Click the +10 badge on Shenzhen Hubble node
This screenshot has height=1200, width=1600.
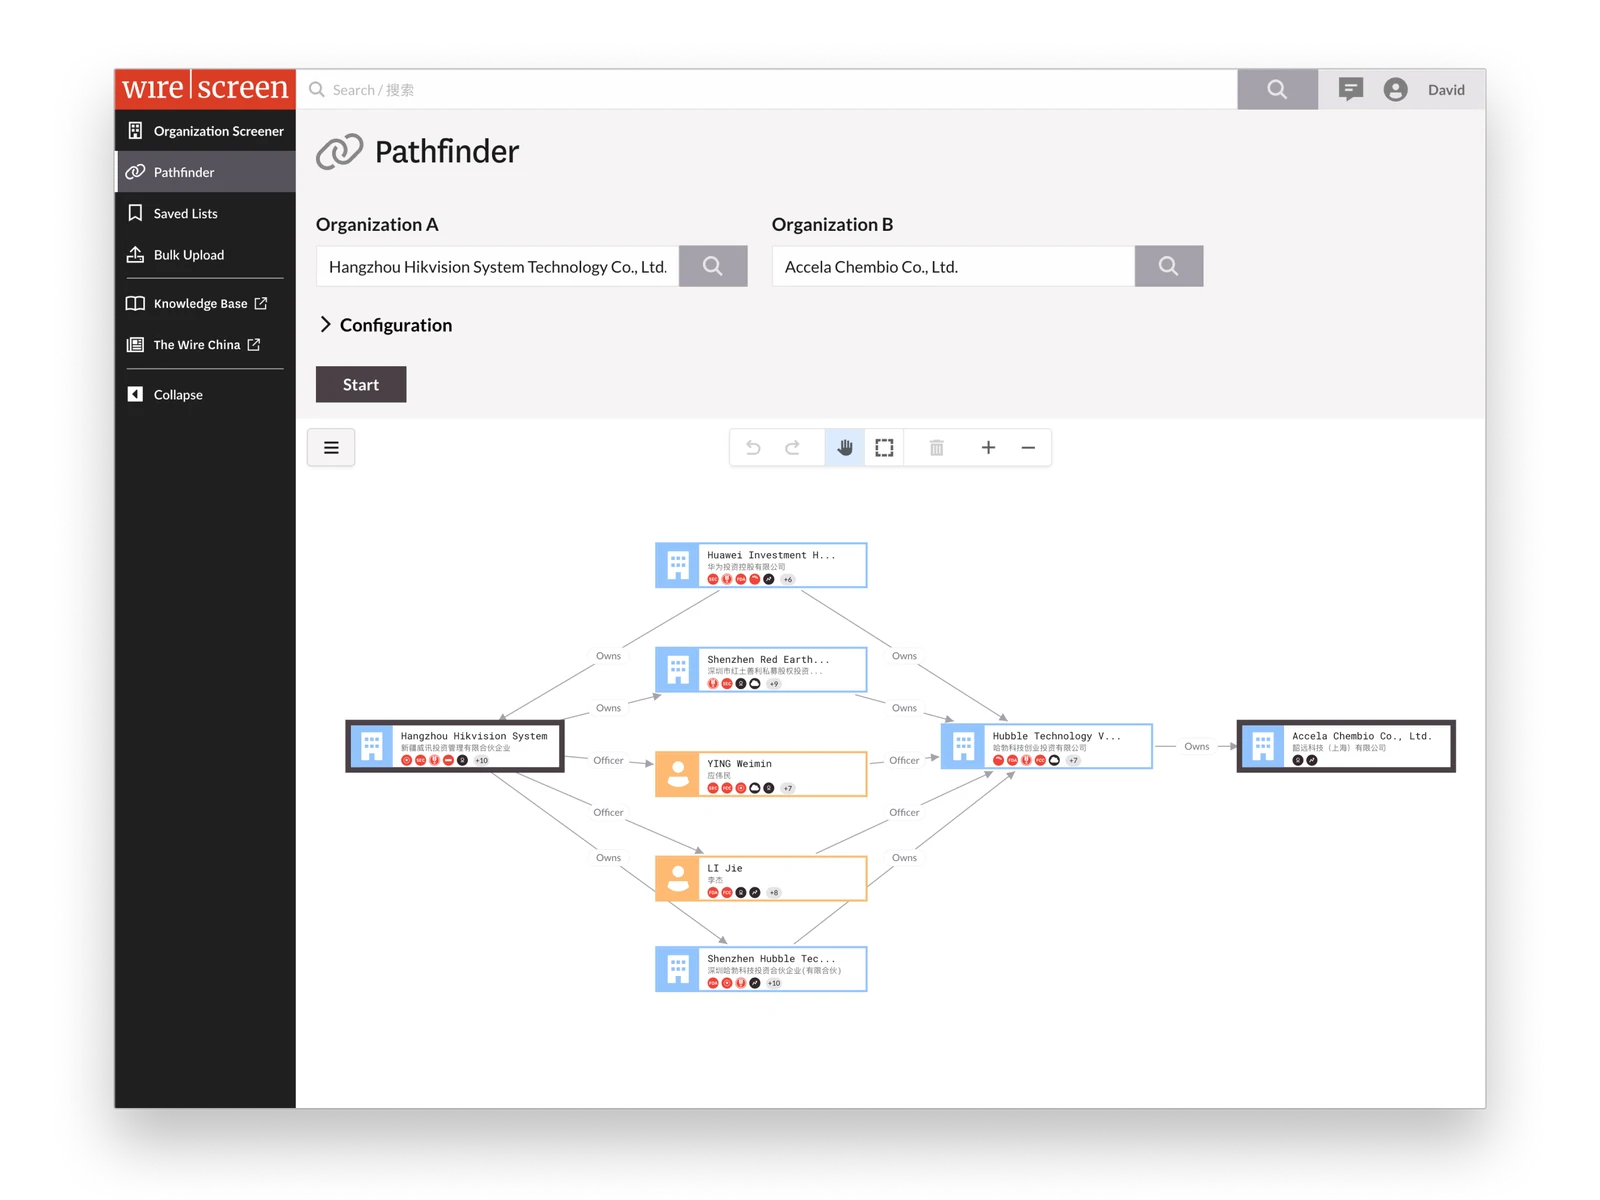[774, 984]
